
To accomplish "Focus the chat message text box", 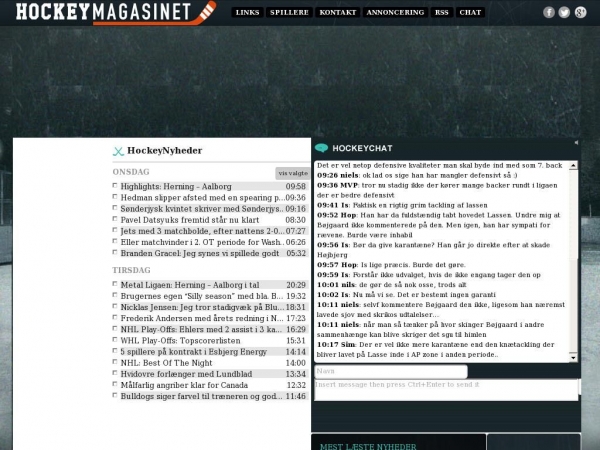I will [x=446, y=390].
